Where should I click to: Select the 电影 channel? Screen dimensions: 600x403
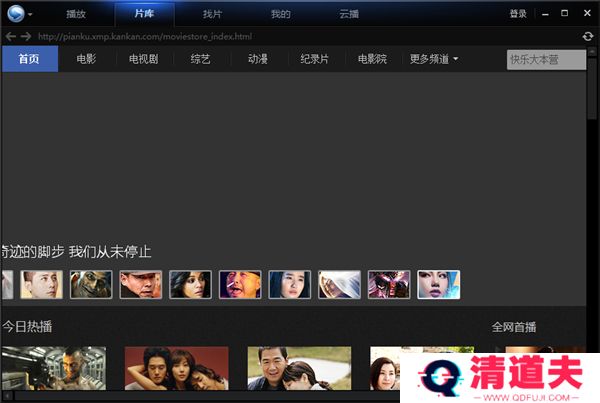click(x=87, y=59)
